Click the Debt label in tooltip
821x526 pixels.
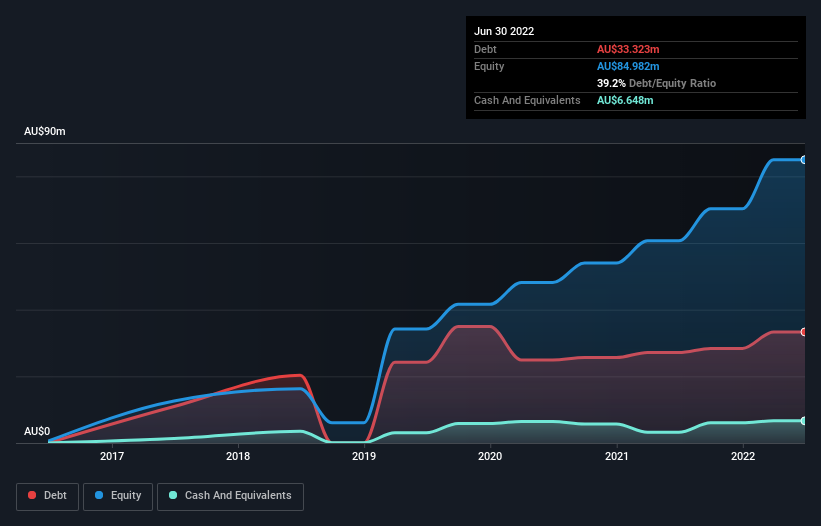pyautogui.click(x=485, y=49)
